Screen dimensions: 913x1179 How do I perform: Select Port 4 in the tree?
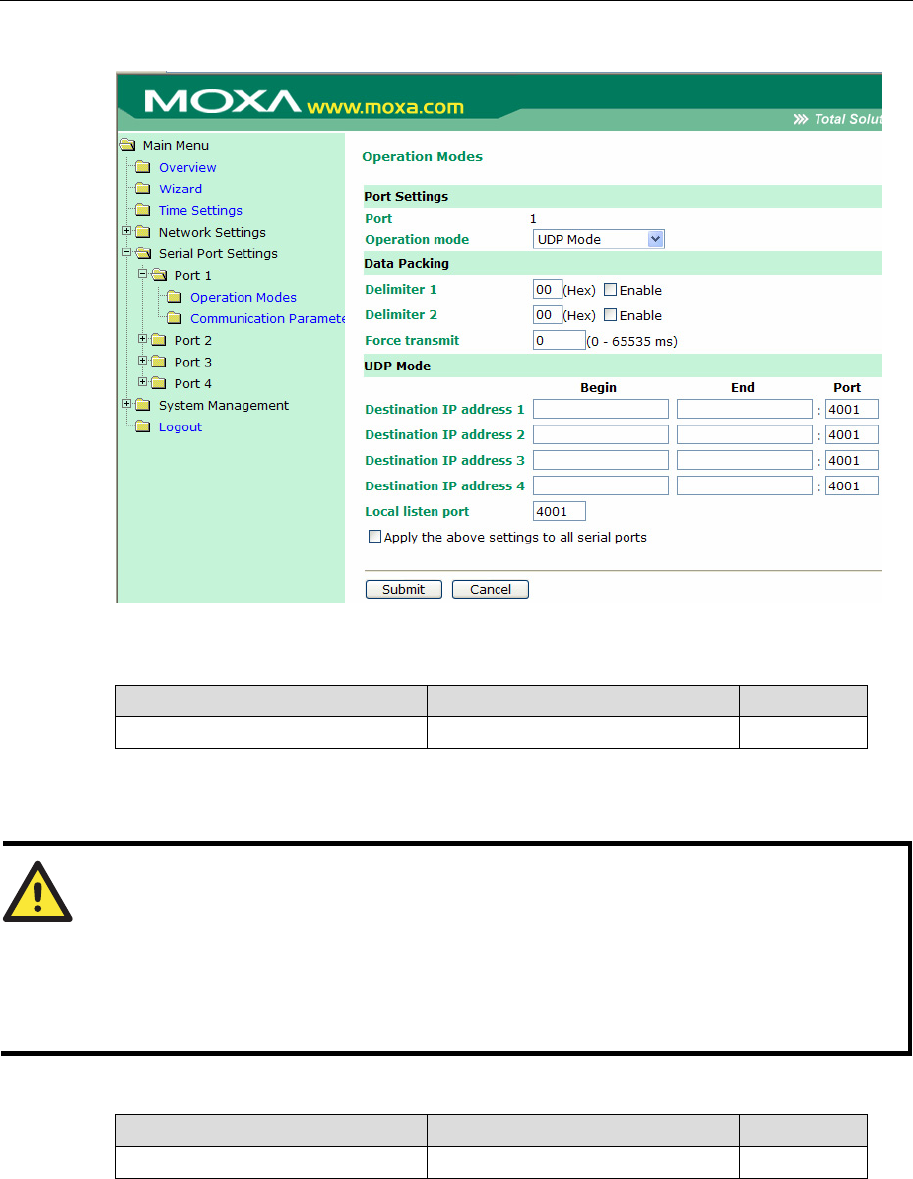click(193, 383)
